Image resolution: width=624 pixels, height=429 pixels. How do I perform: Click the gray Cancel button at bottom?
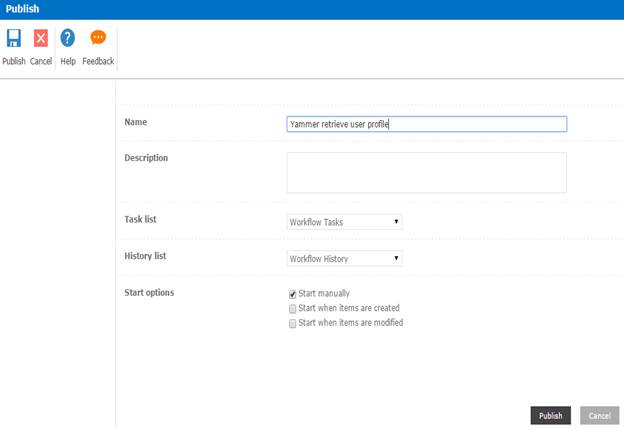pos(599,416)
